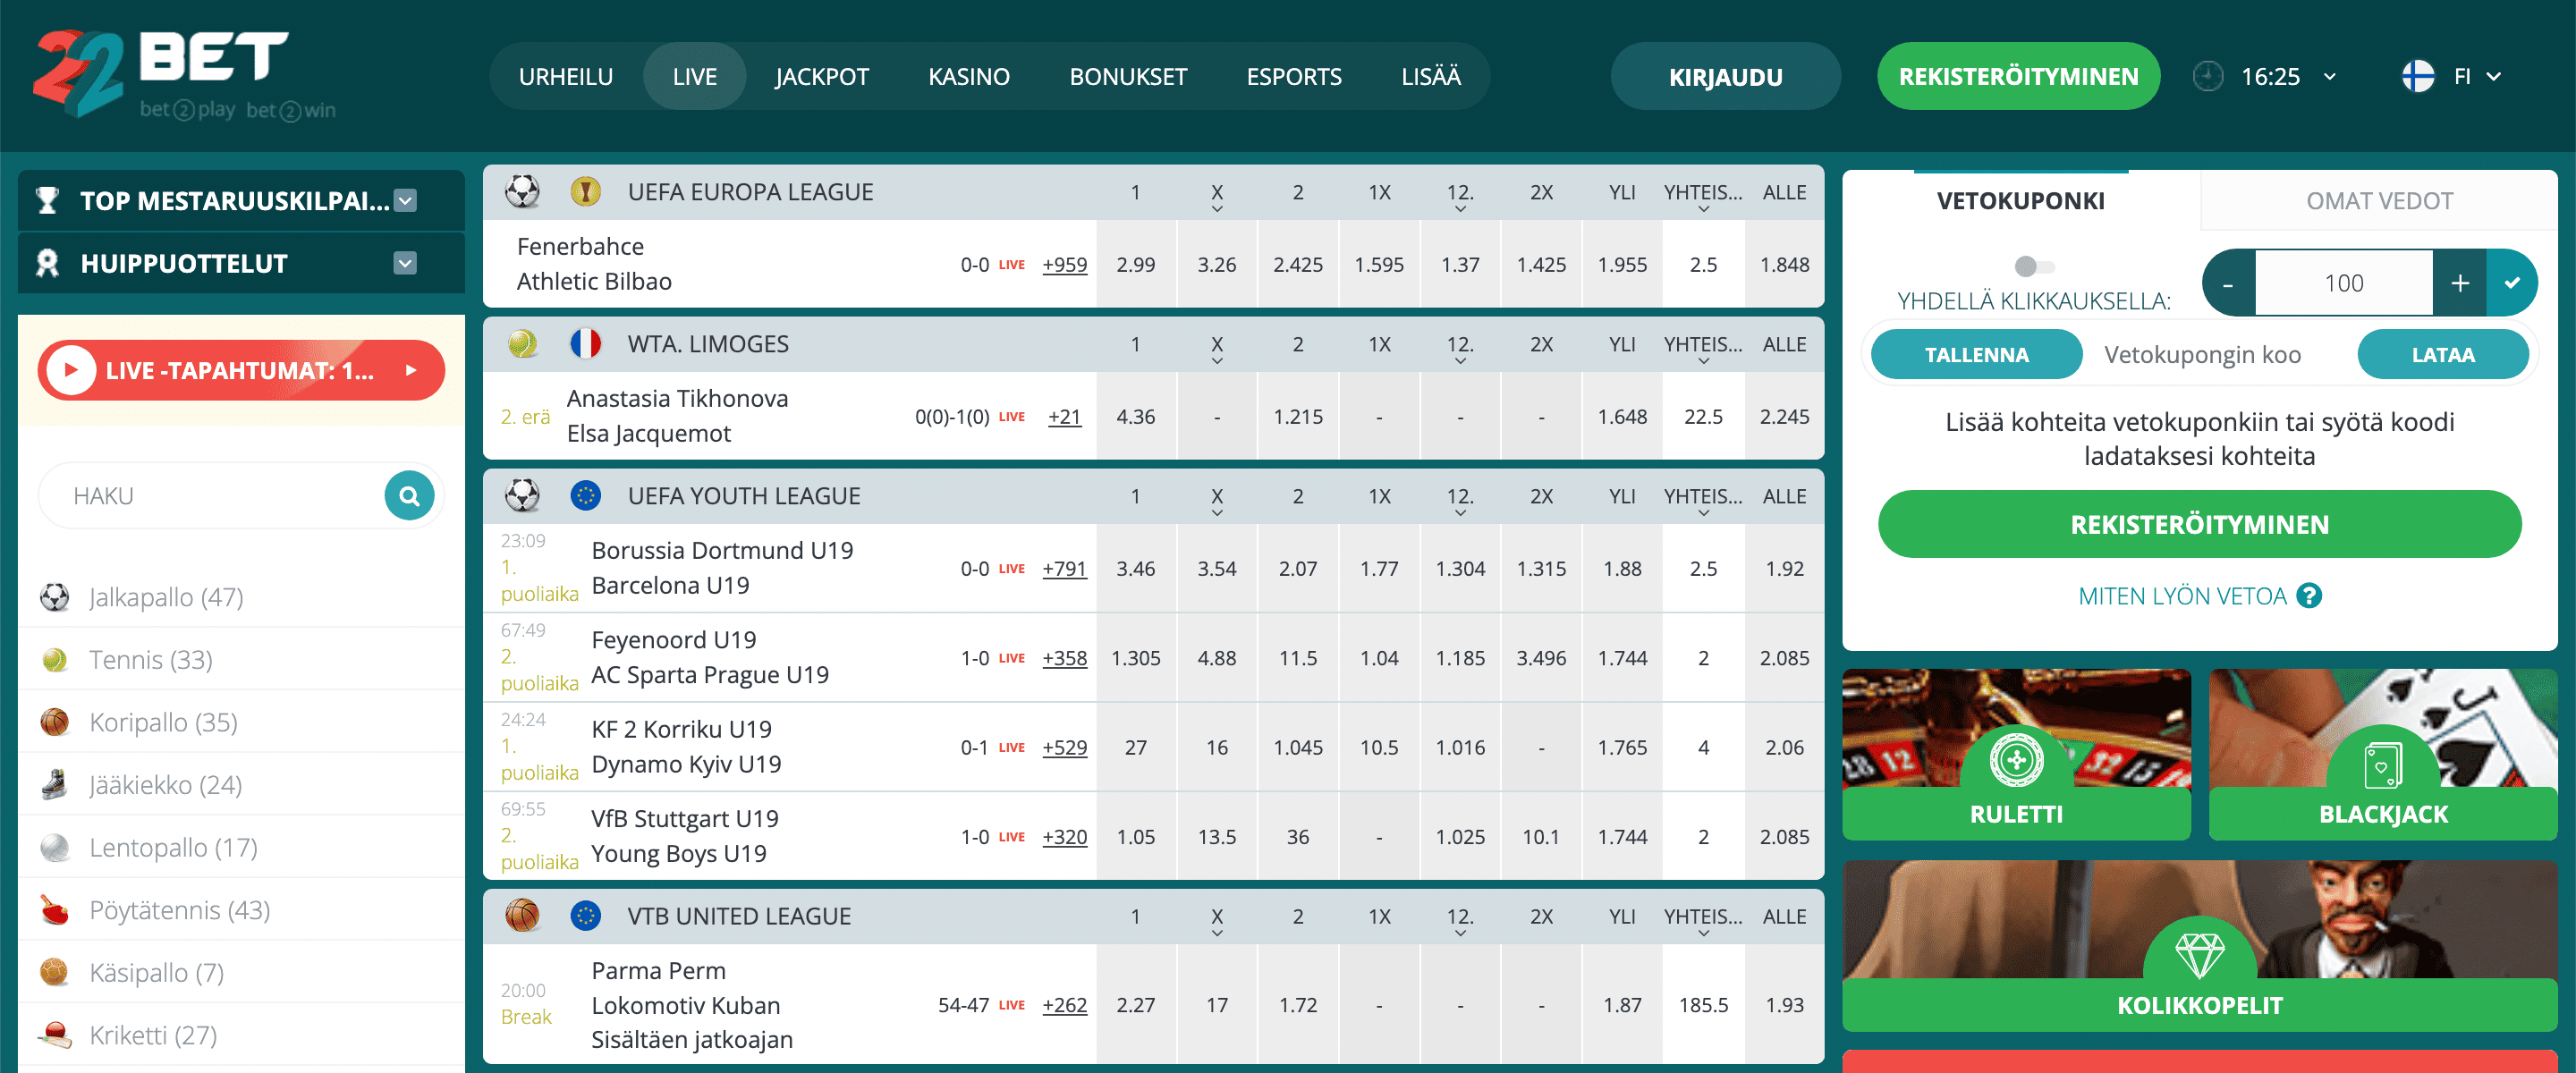Screen dimensions: 2576x1073
Task: Click the EU flag icon in VTB United League header
Action: pos(586,916)
